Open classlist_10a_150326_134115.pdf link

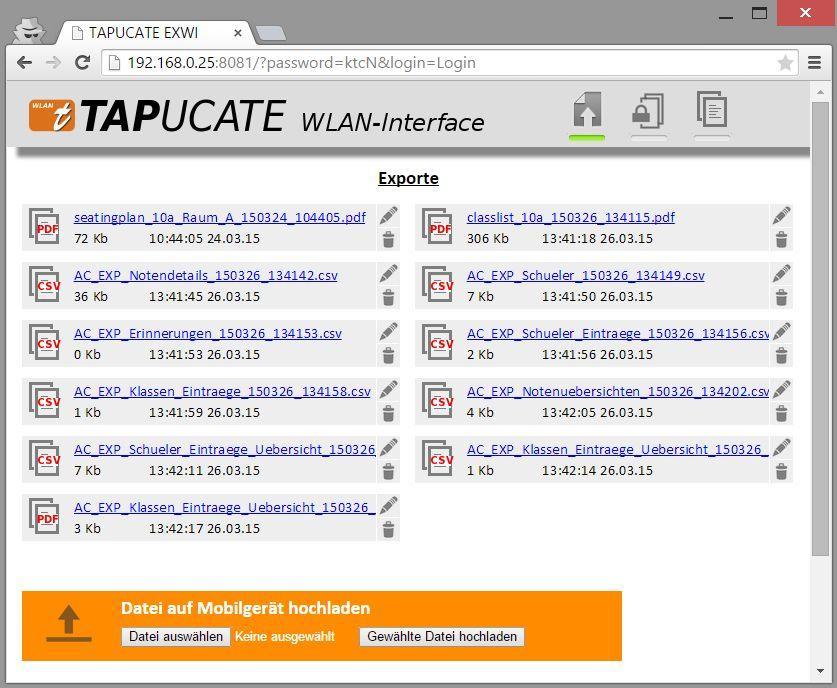coord(571,218)
